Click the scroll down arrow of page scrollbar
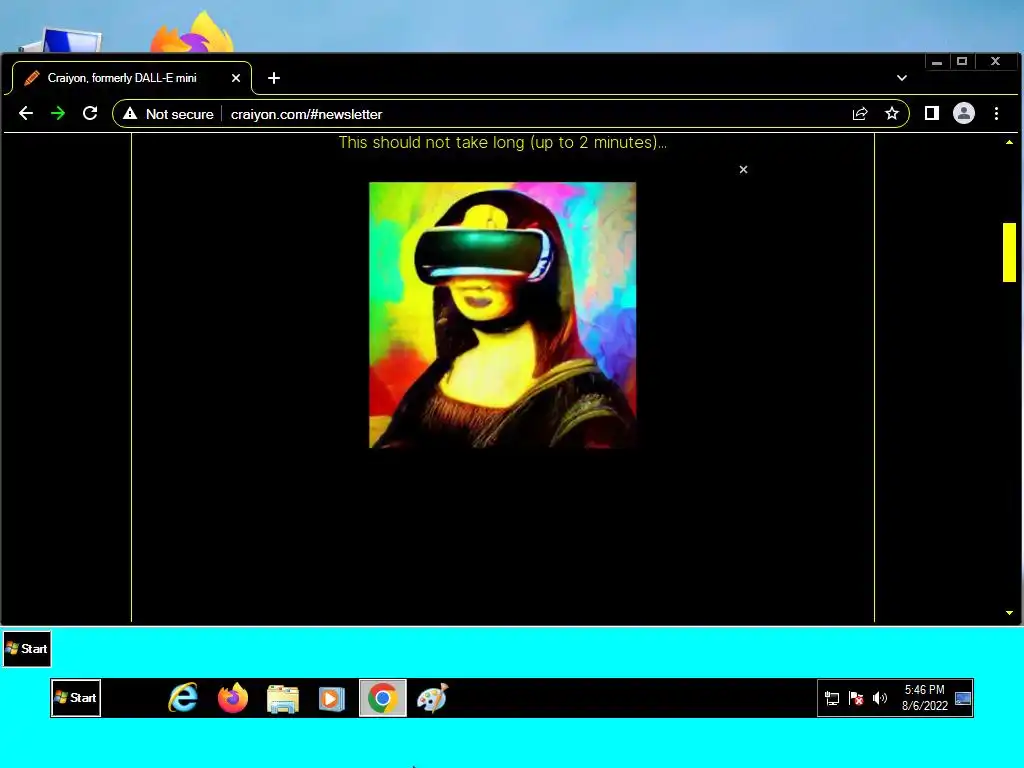Viewport: 1024px width, 768px height. tap(1010, 613)
